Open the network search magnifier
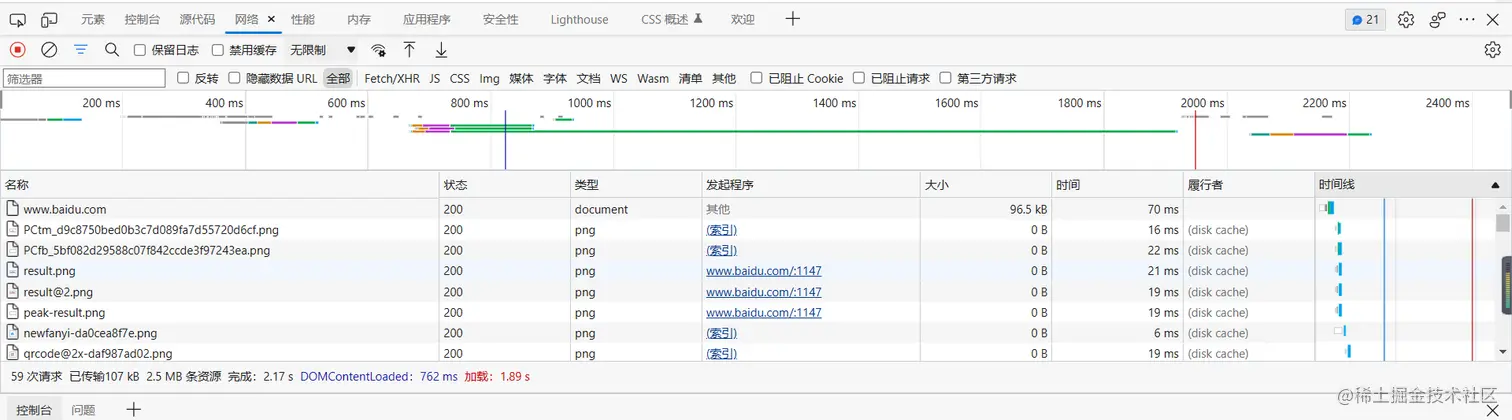 point(112,50)
